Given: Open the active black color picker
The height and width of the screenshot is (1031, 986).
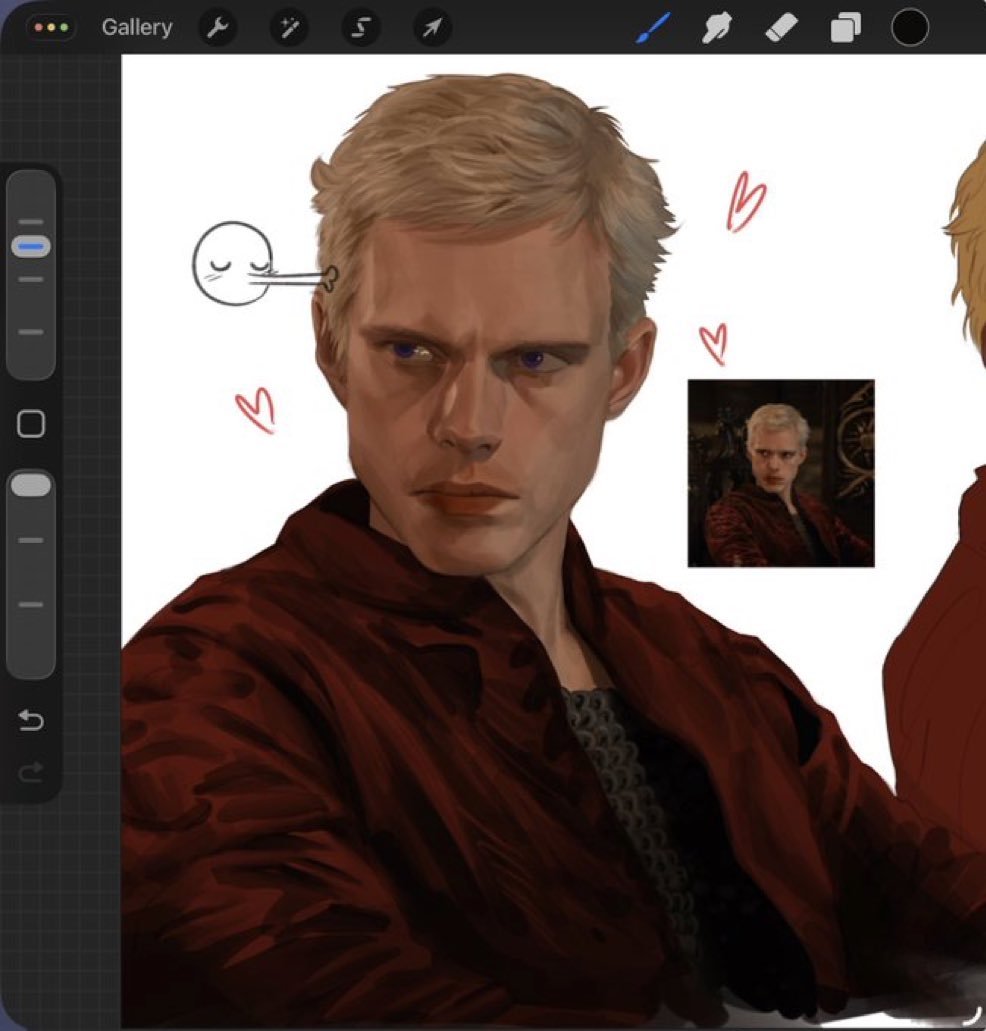Looking at the screenshot, I should coord(910,28).
